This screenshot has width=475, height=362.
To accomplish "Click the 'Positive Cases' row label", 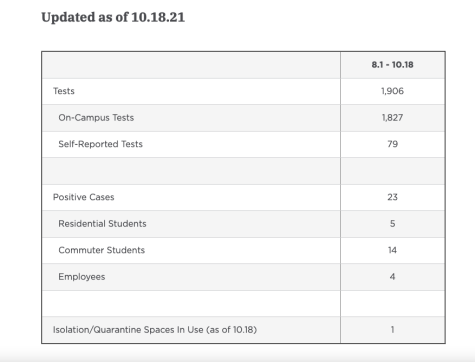I will coord(84,197).
